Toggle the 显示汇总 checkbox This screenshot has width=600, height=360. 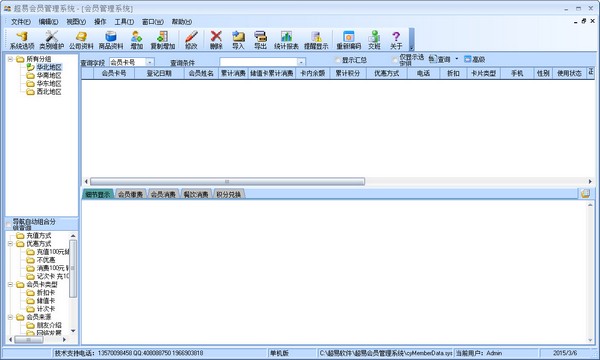point(338,60)
